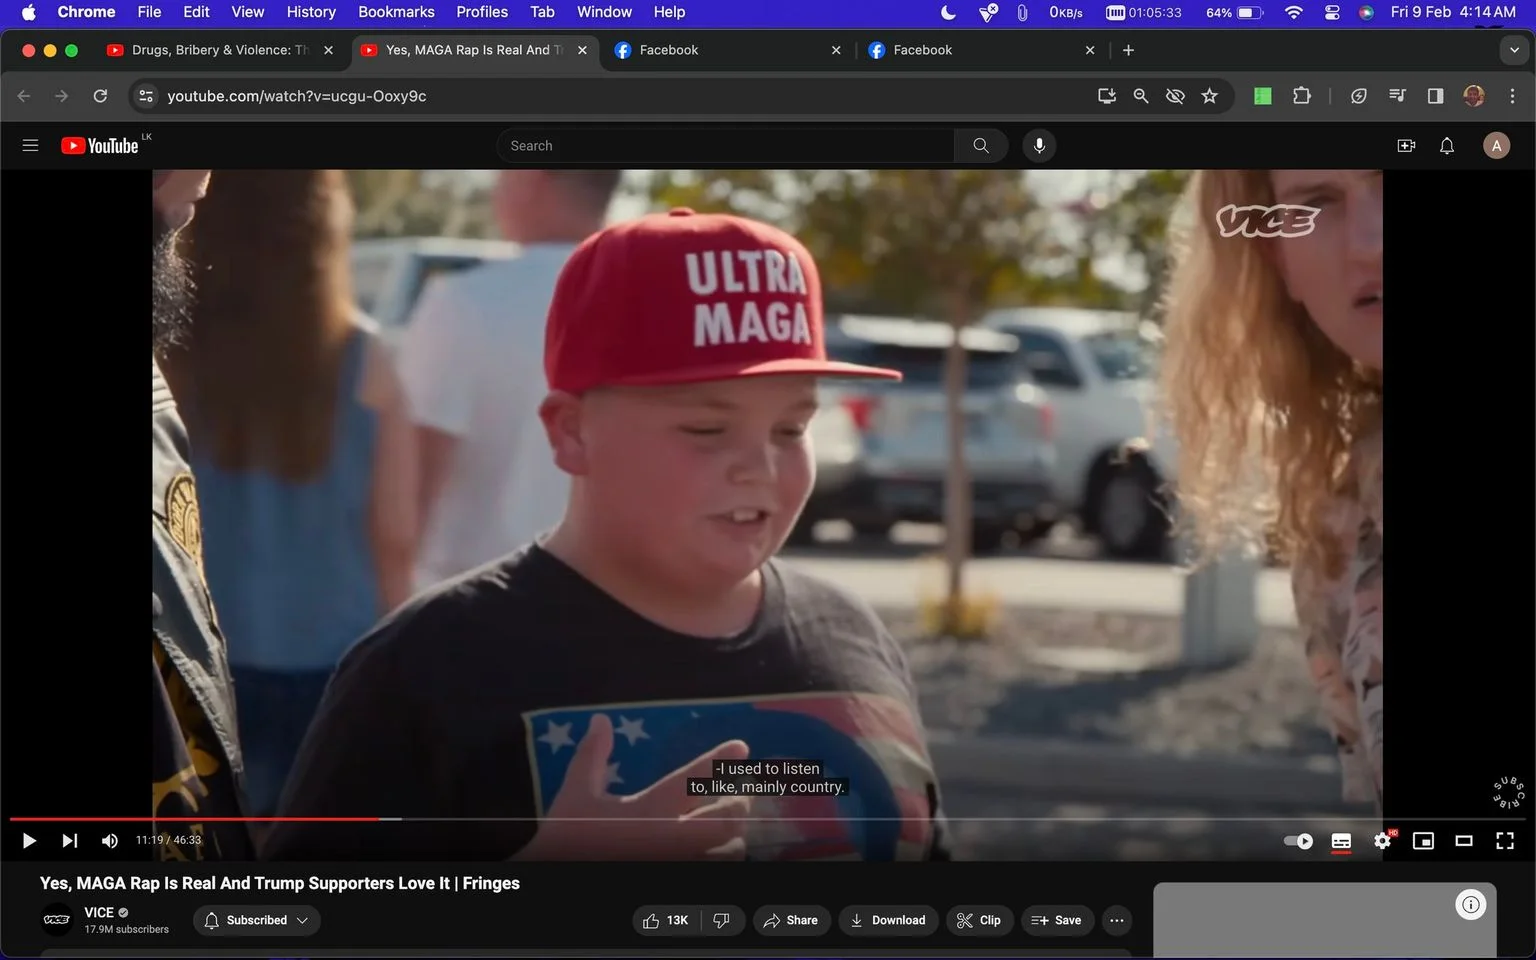1536x960 pixels.
Task: Switch to miniplayer mode
Action: pos(1423,841)
